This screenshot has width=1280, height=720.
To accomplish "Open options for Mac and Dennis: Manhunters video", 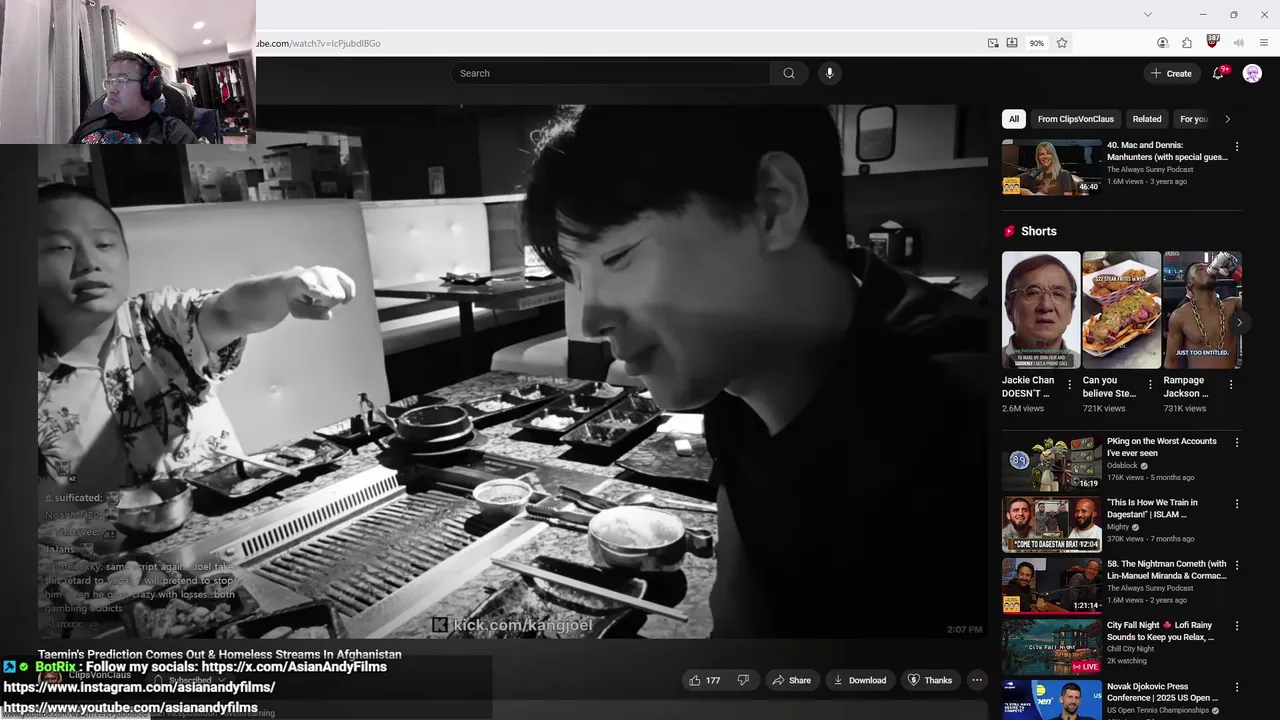I will click(1237, 146).
